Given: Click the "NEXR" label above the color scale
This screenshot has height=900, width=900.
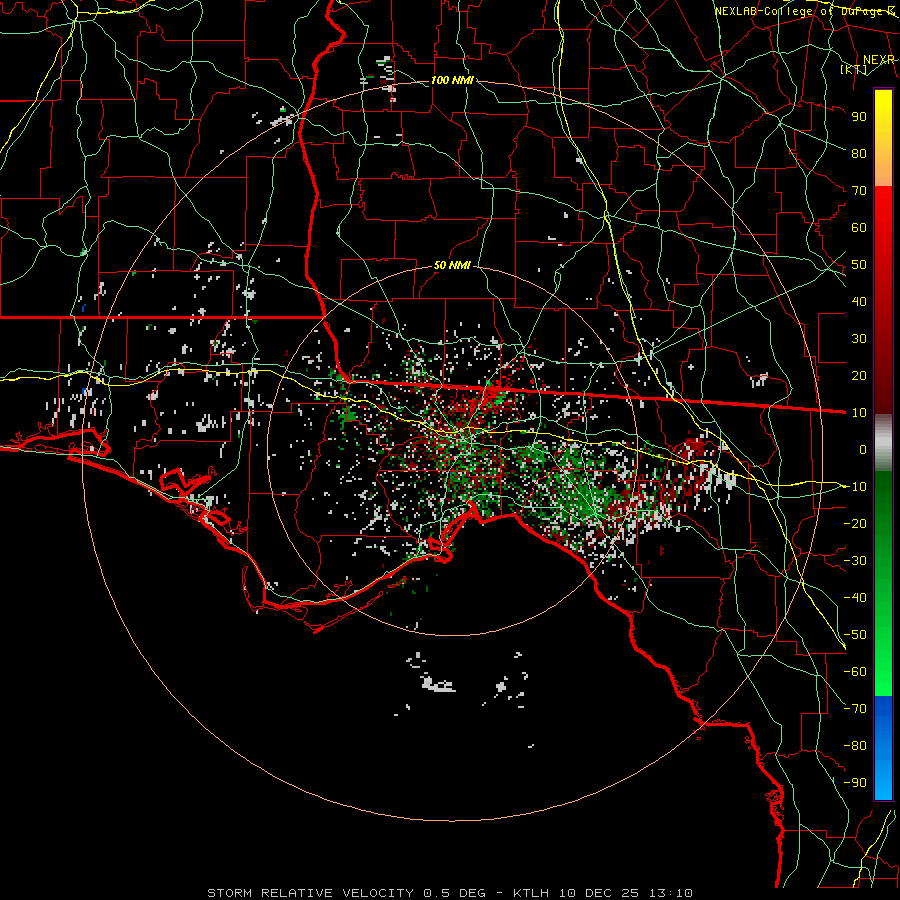Looking at the screenshot, I should [879, 60].
